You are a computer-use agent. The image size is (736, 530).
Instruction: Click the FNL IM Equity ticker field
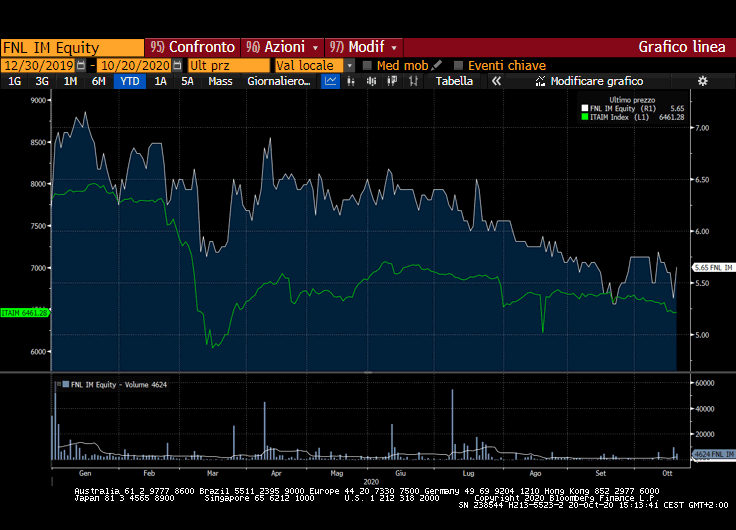point(72,47)
